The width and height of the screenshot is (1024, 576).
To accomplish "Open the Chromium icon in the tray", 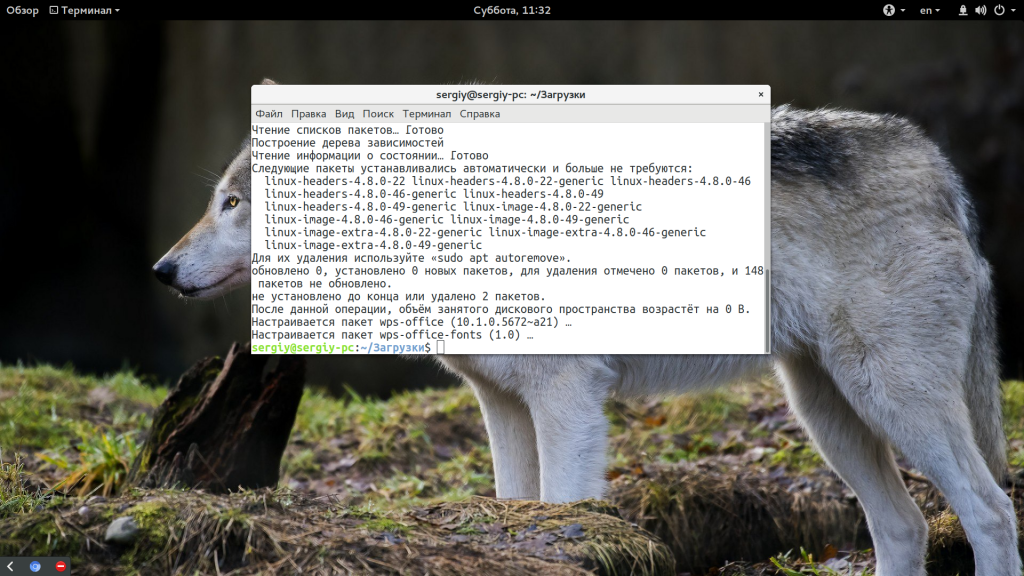I will click(x=35, y=566).
